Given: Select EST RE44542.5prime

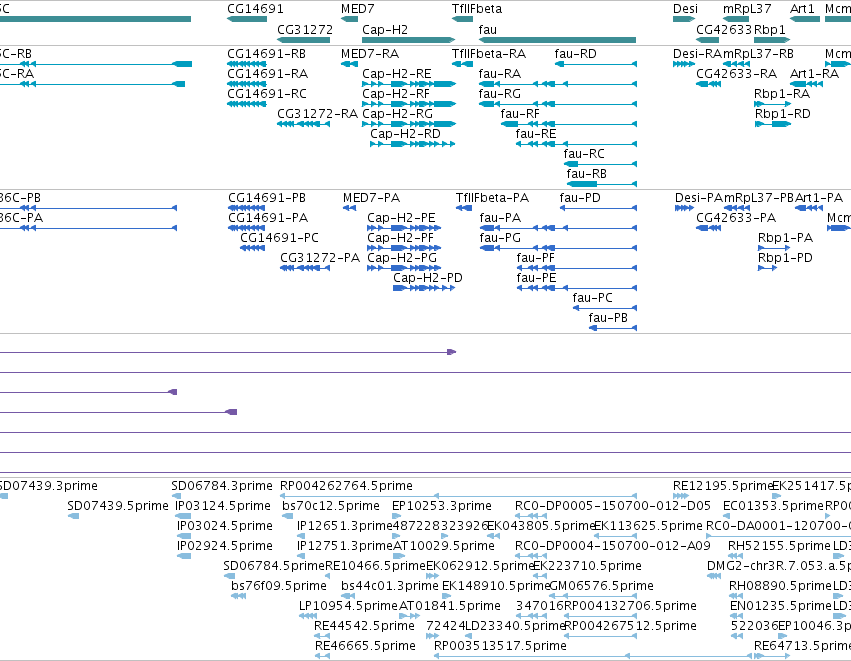Looking at the screenshot, I should [322, 636].
